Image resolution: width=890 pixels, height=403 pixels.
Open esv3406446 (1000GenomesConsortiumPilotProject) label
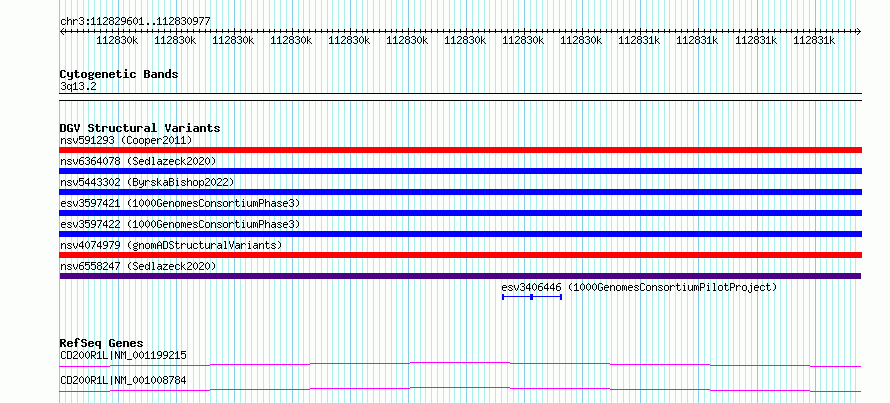pos(639,287)
